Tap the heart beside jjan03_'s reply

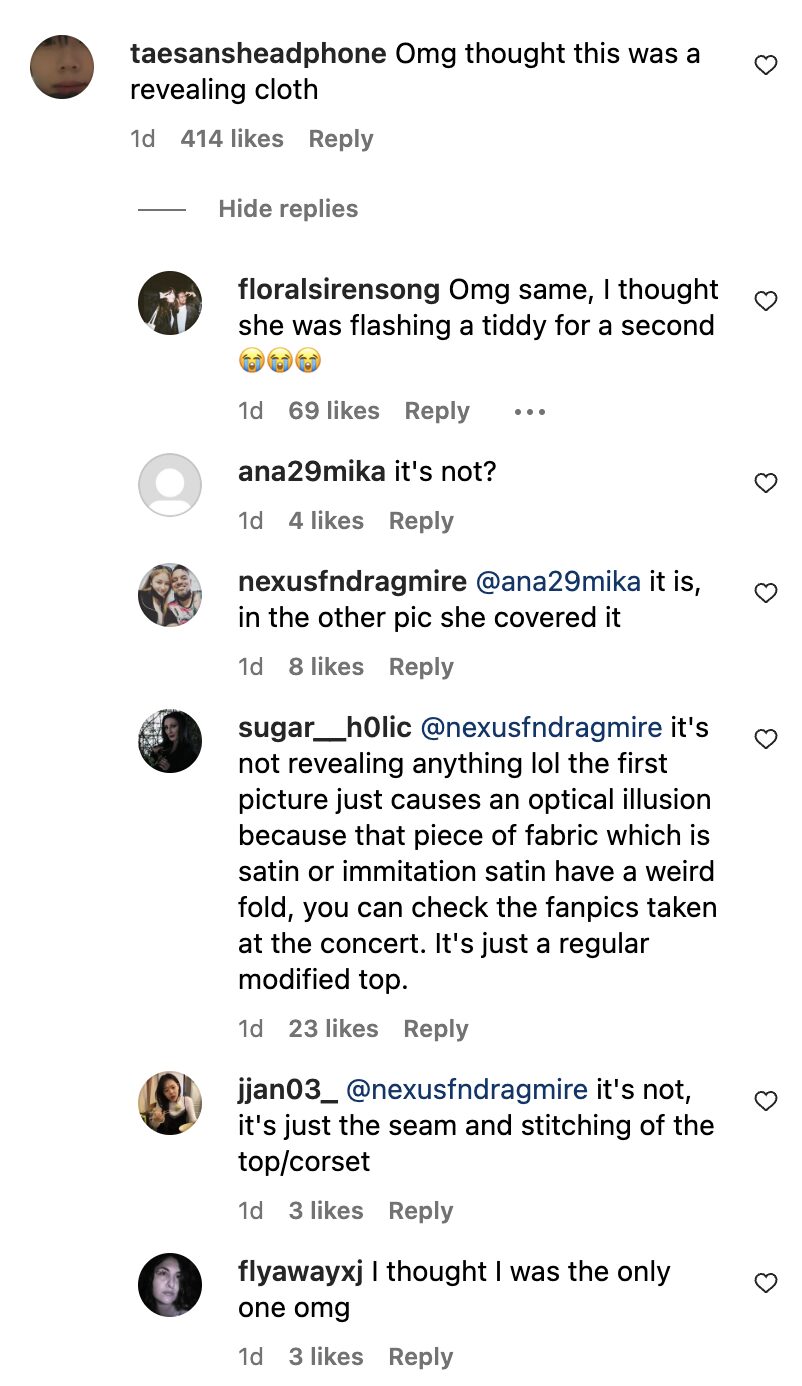(x=765, y=1101)
